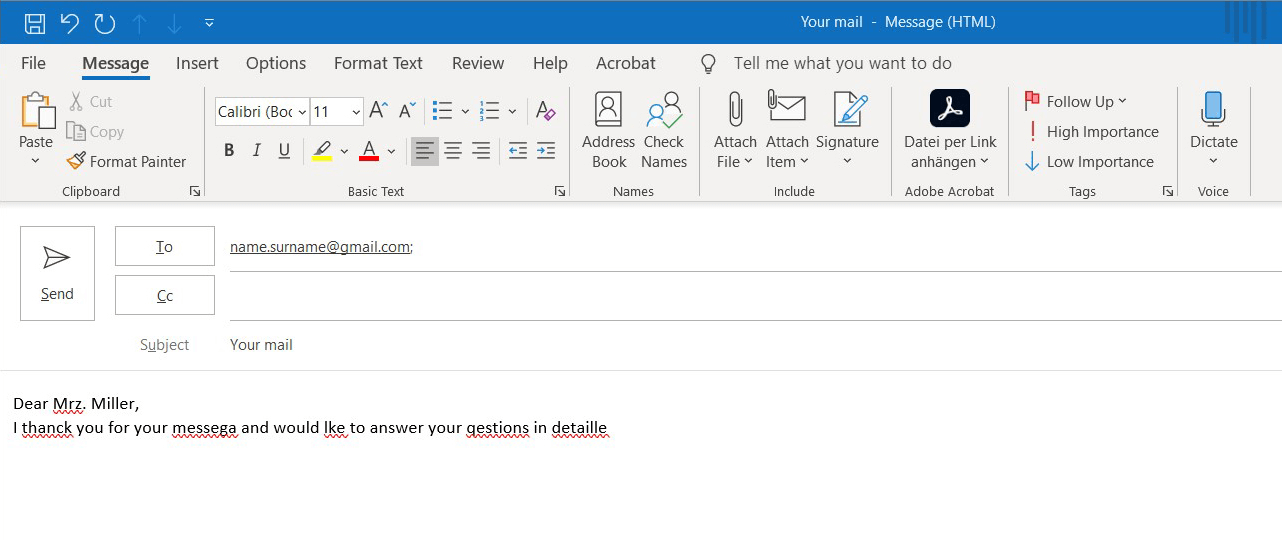Expand the Signature dropdown
The height and width of the screenshot is (540, 1282).
pos(847,162)
